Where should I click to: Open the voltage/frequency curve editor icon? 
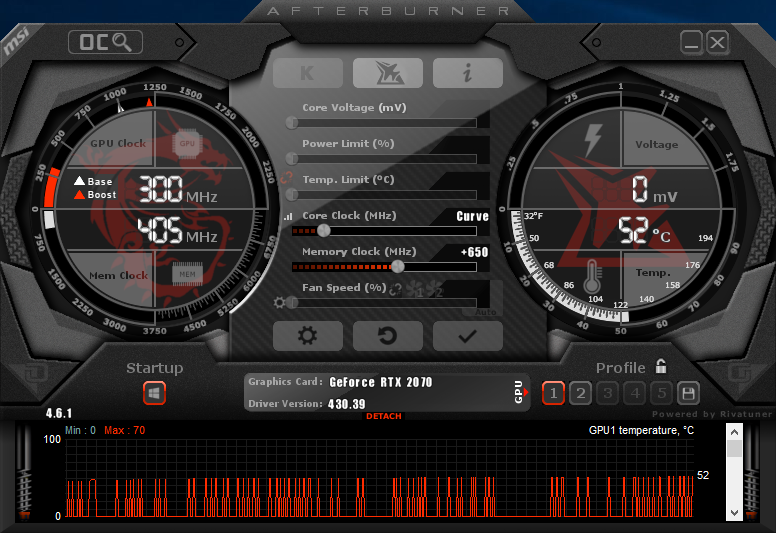[289, 216]
